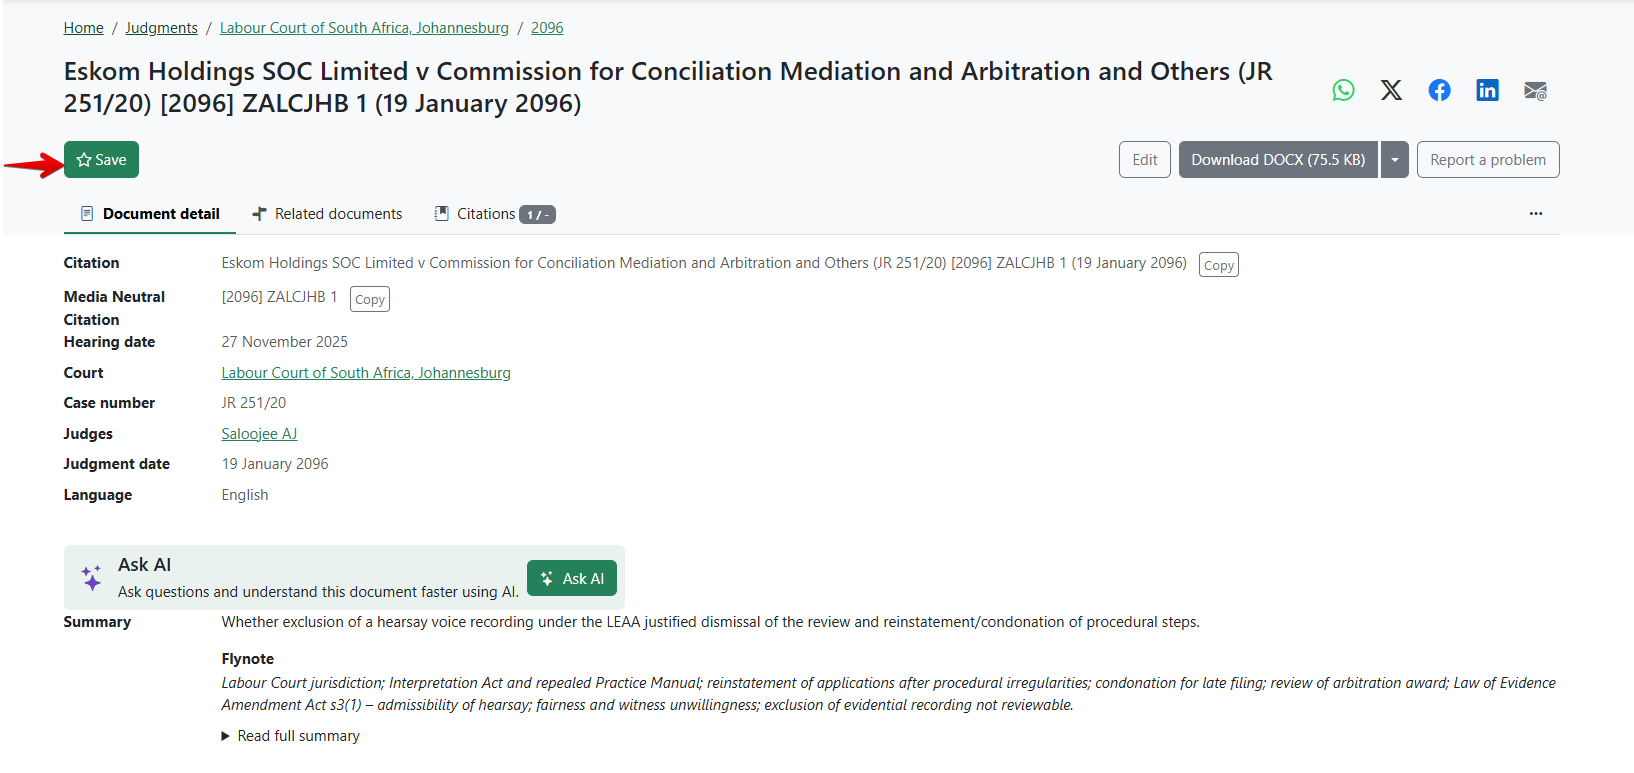Report a problem with this document
Image resolution: width=1634 pixels, height=773 pixels.
[x=1488, y=160]
